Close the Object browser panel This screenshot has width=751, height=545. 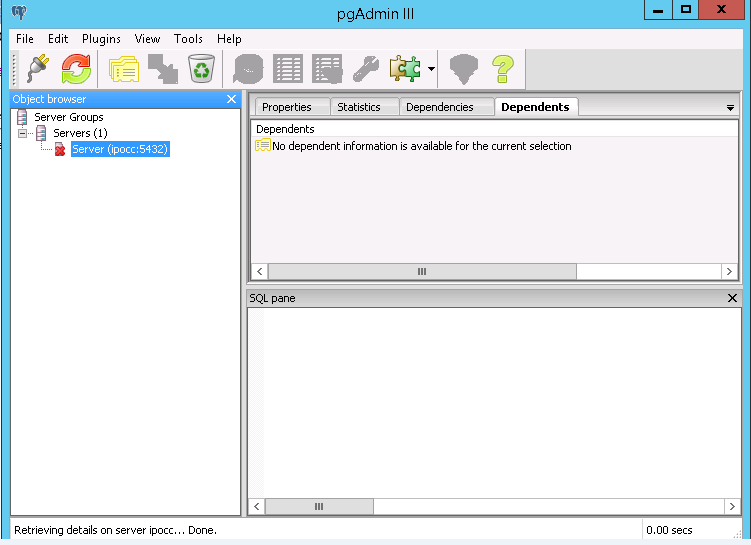click(x=231, y=99)
